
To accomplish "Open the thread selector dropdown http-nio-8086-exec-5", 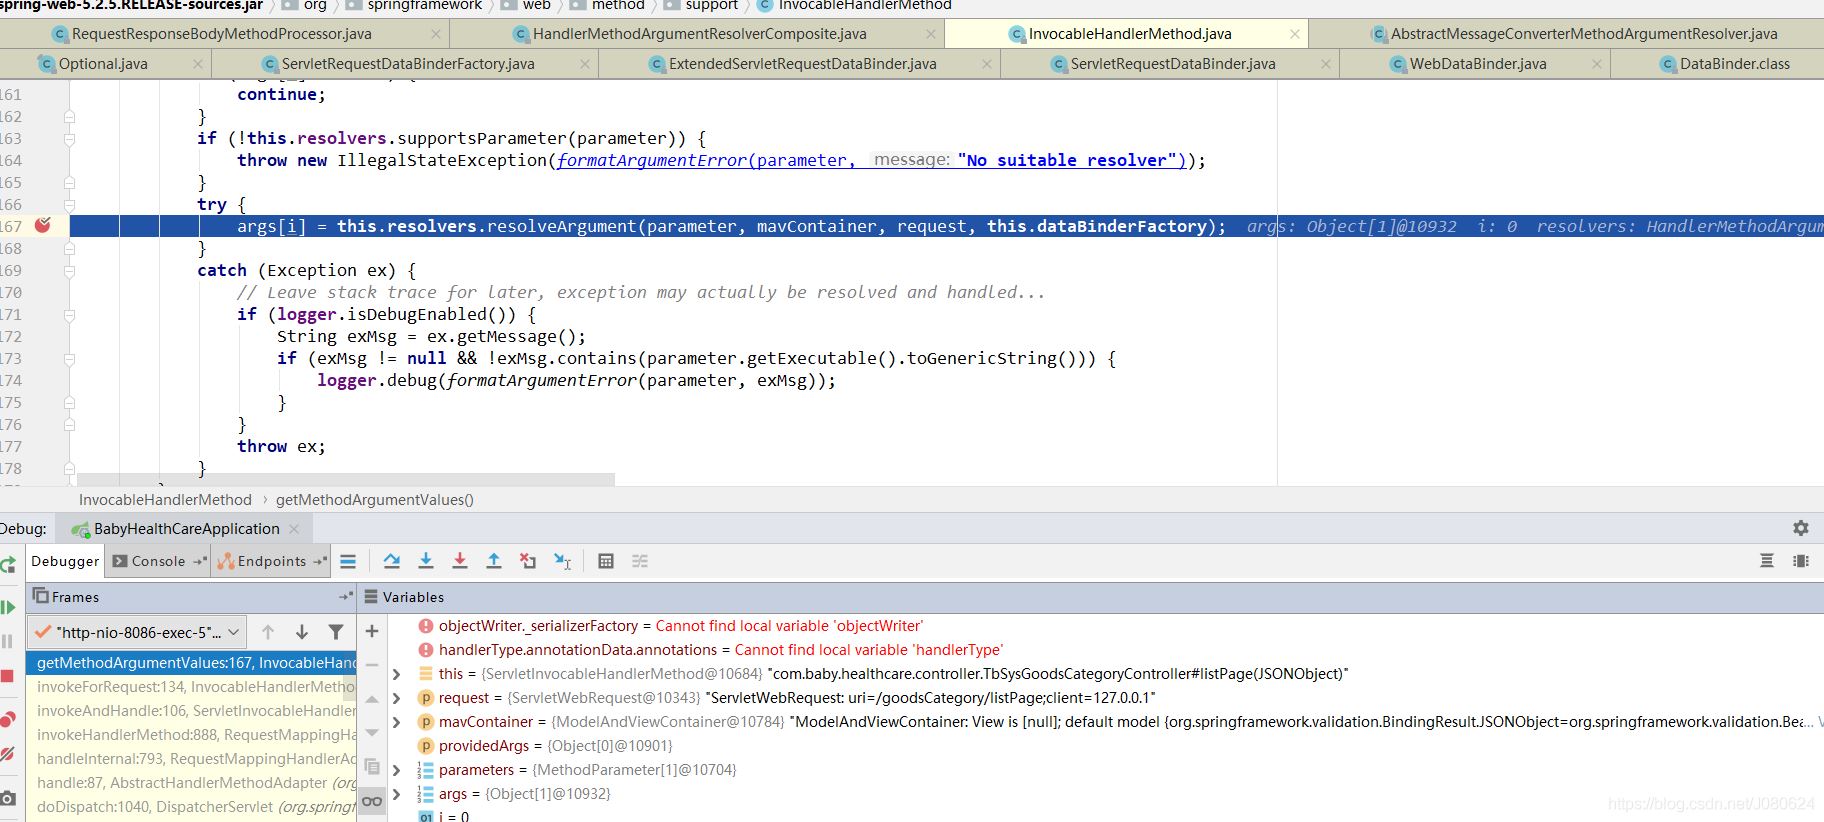I will (138, 632).
